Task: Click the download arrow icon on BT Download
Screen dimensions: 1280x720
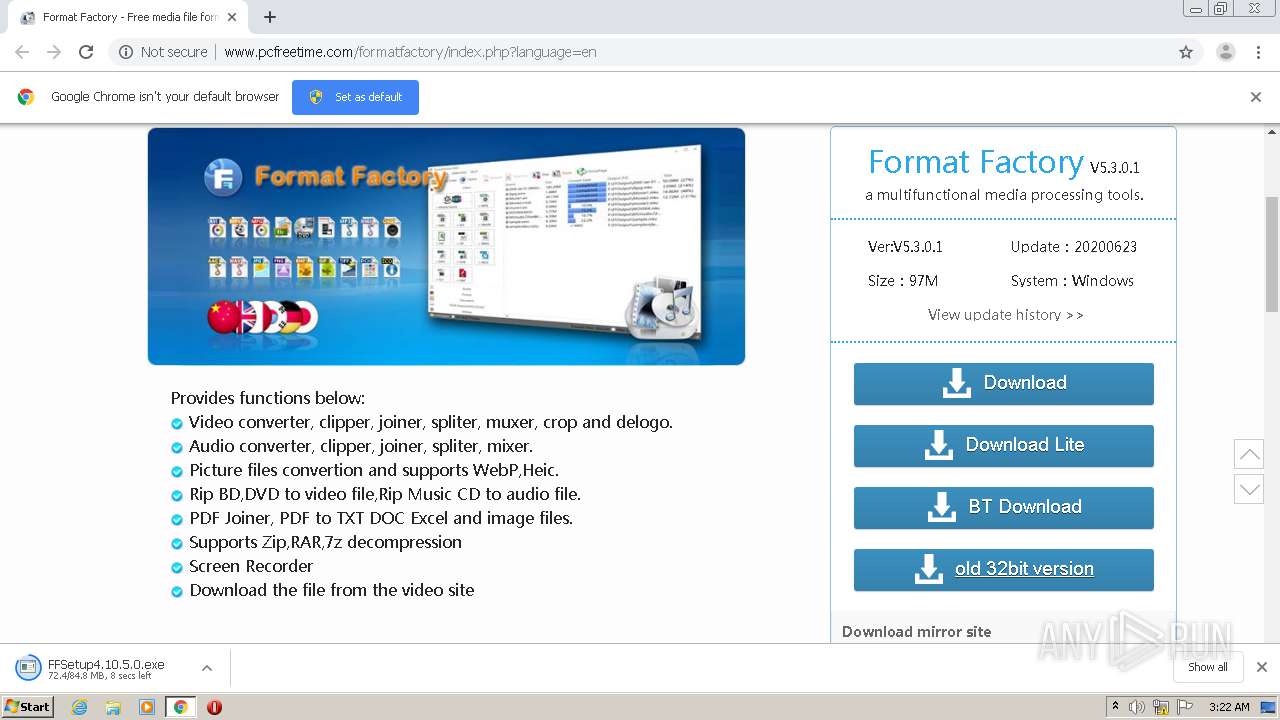Action: pos(941,507)
